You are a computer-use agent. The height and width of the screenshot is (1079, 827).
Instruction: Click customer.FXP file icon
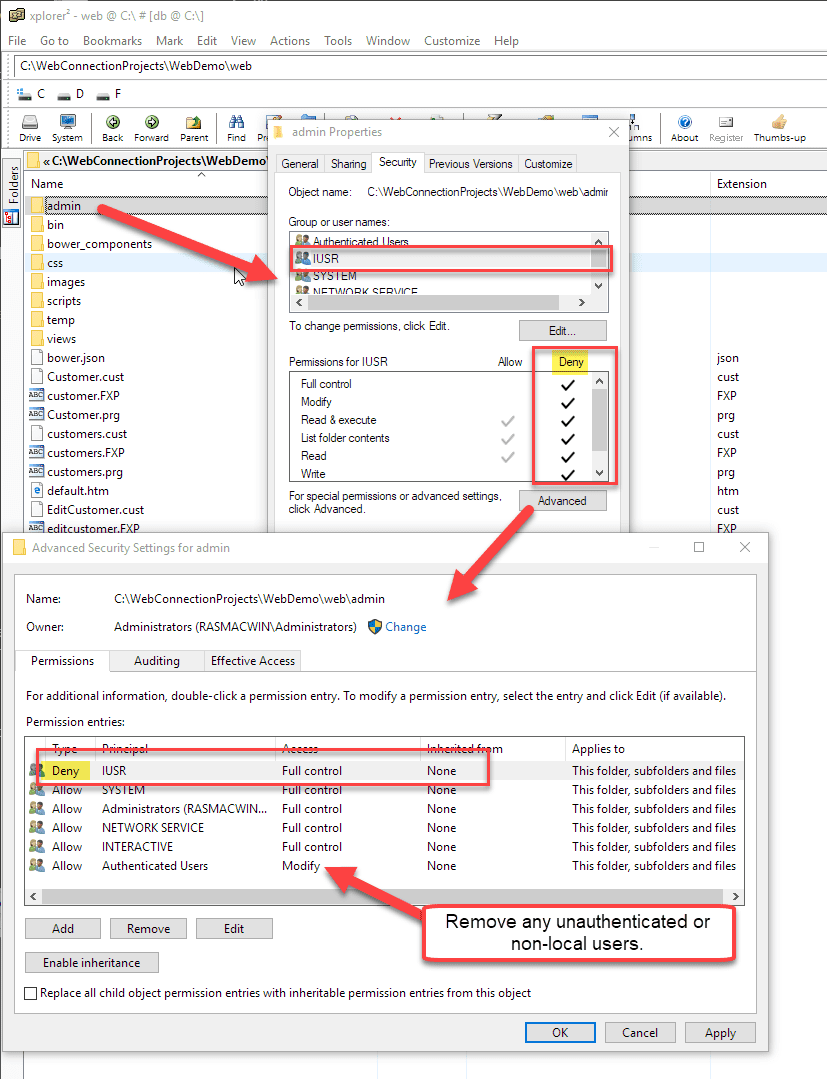coord(36,396)
